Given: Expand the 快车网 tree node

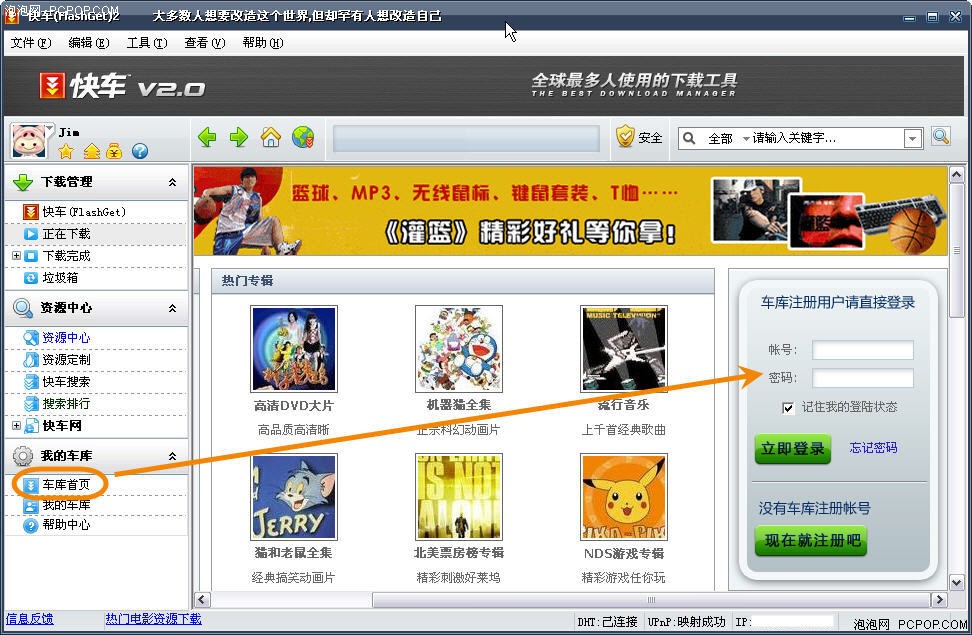Looking at the screenshot, I should pos(16,425).
